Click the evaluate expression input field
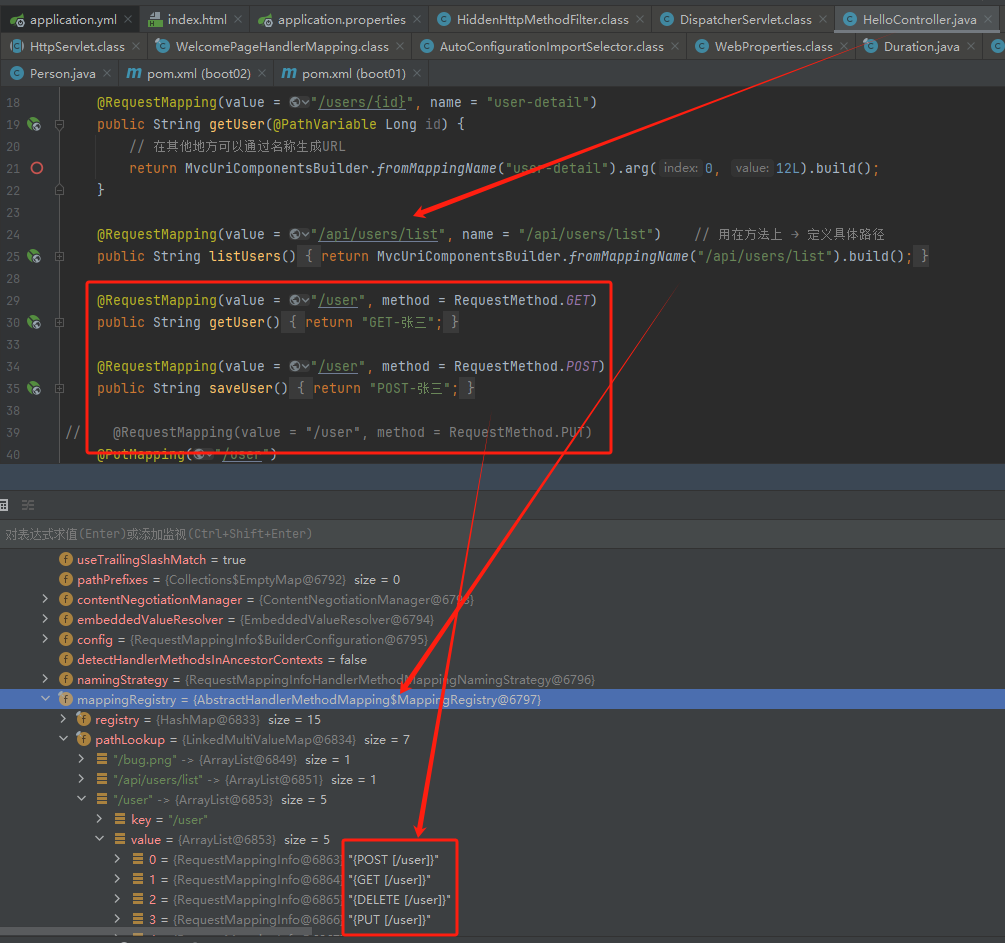1005x943 pixels. (x=502, y=534)
